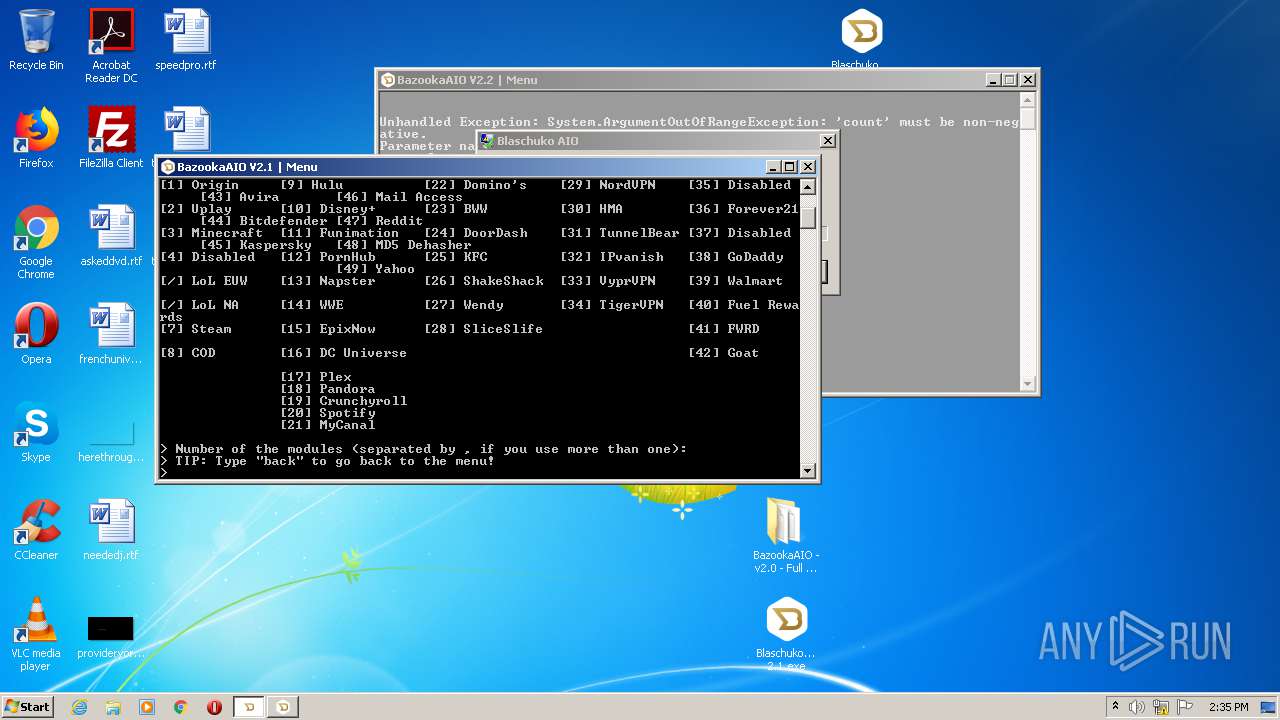Switch to the first Blaschuko taskbar button
Screen dimensions: 1280x720
point(249,707)
